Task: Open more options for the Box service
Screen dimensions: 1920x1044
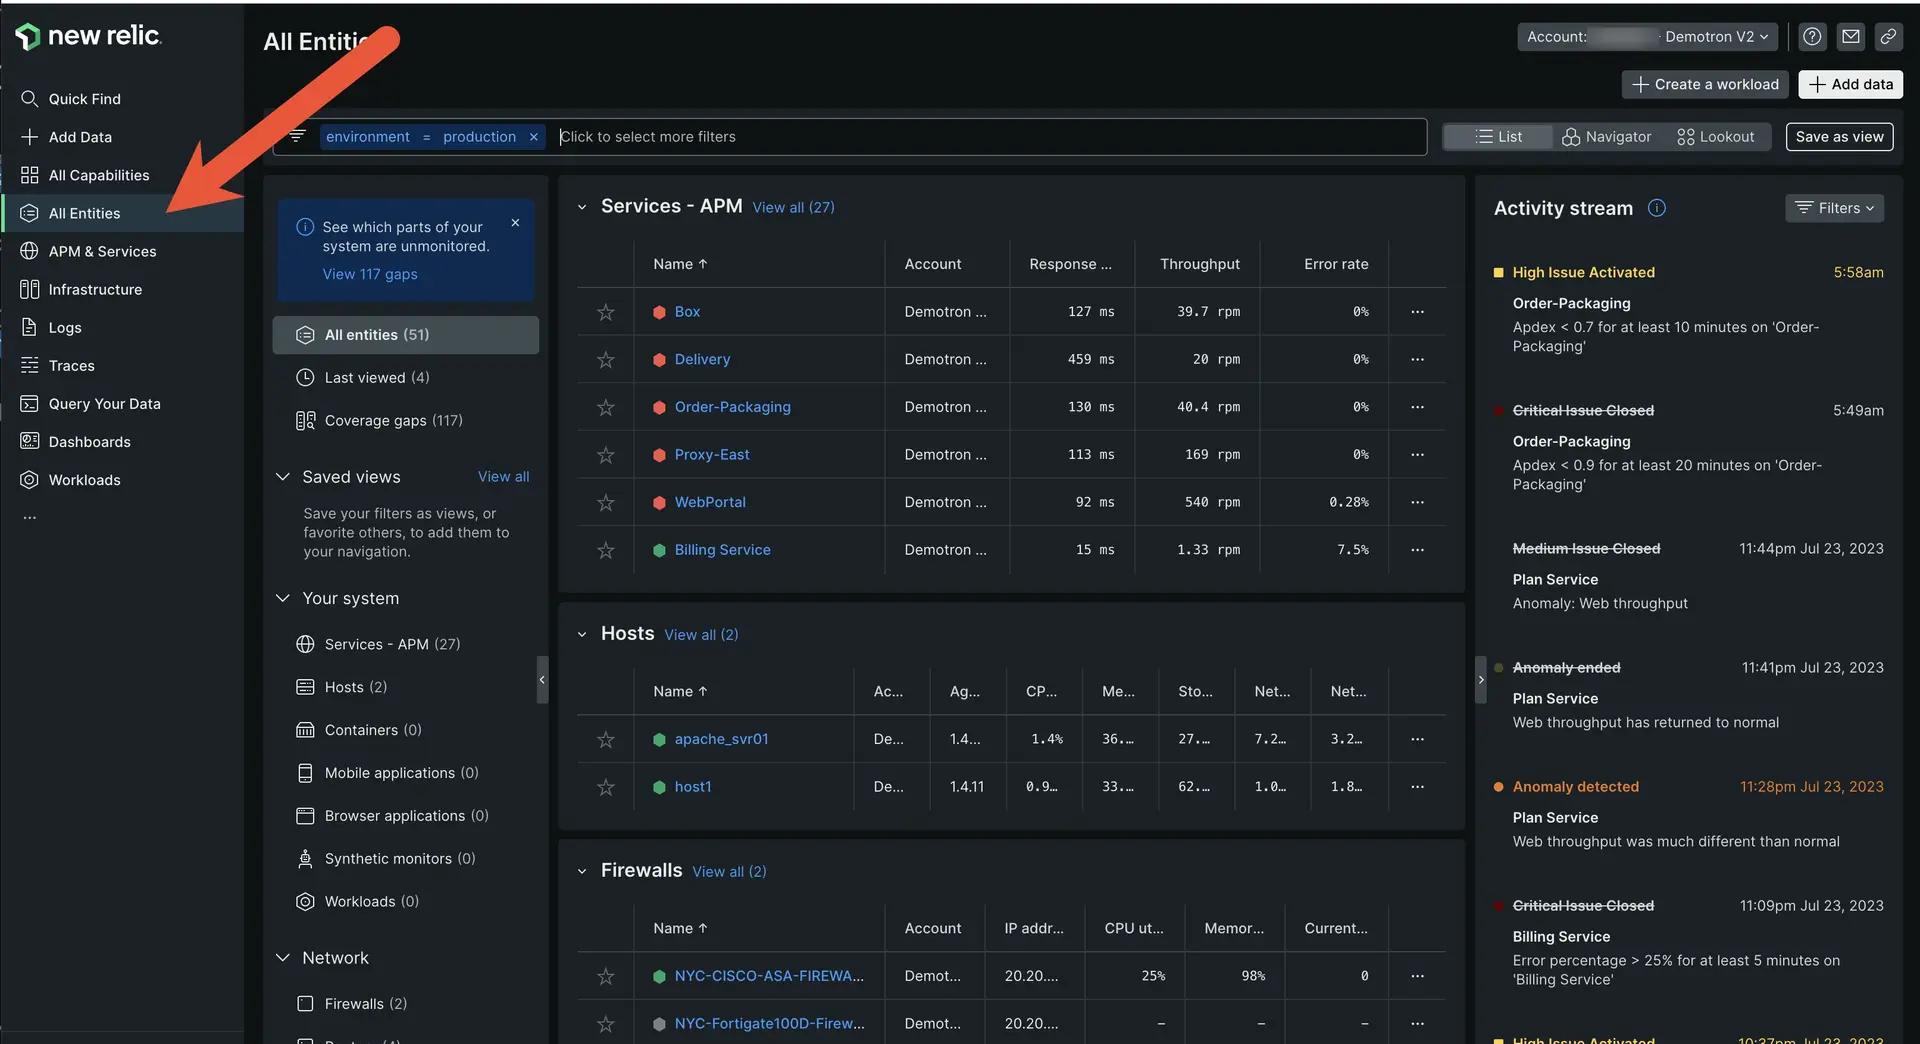Action: coord(1417,312)
